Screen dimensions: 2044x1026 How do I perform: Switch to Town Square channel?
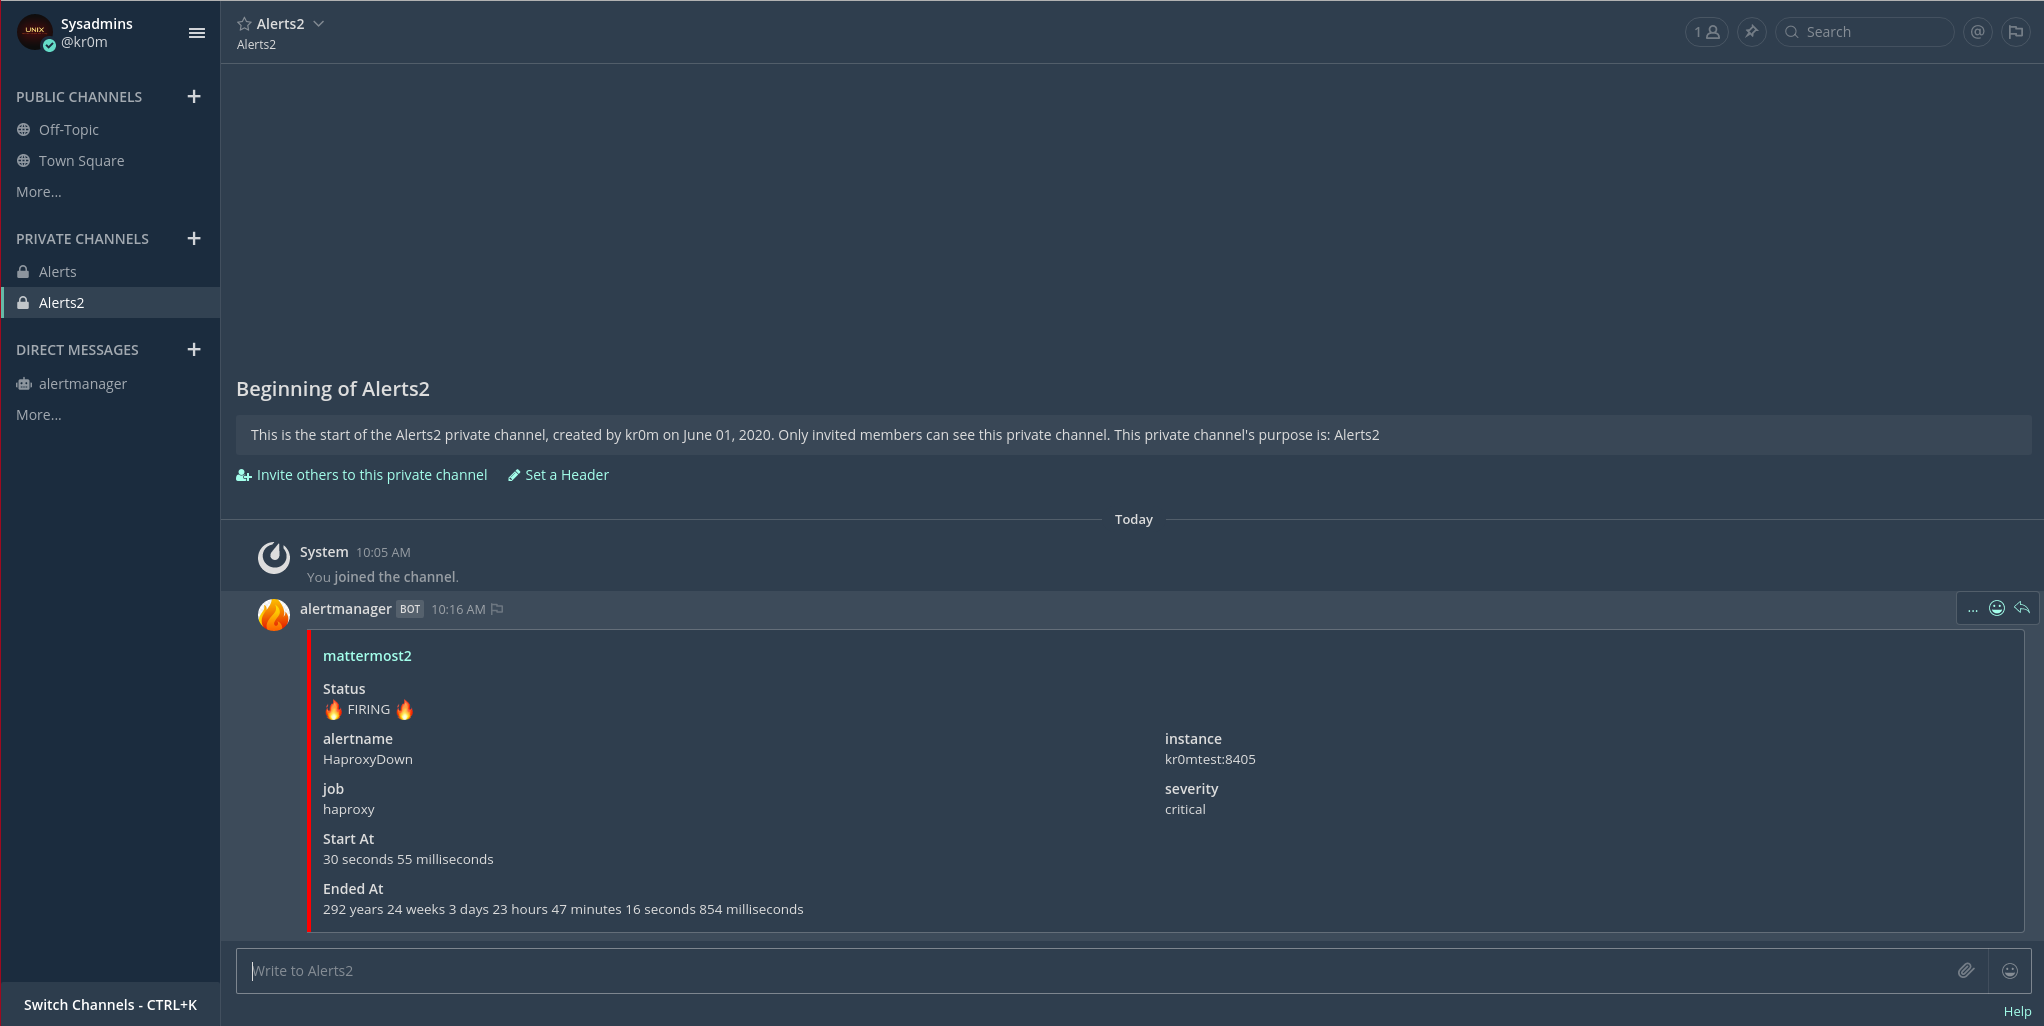pyautogui.click(x=81, y=161)
